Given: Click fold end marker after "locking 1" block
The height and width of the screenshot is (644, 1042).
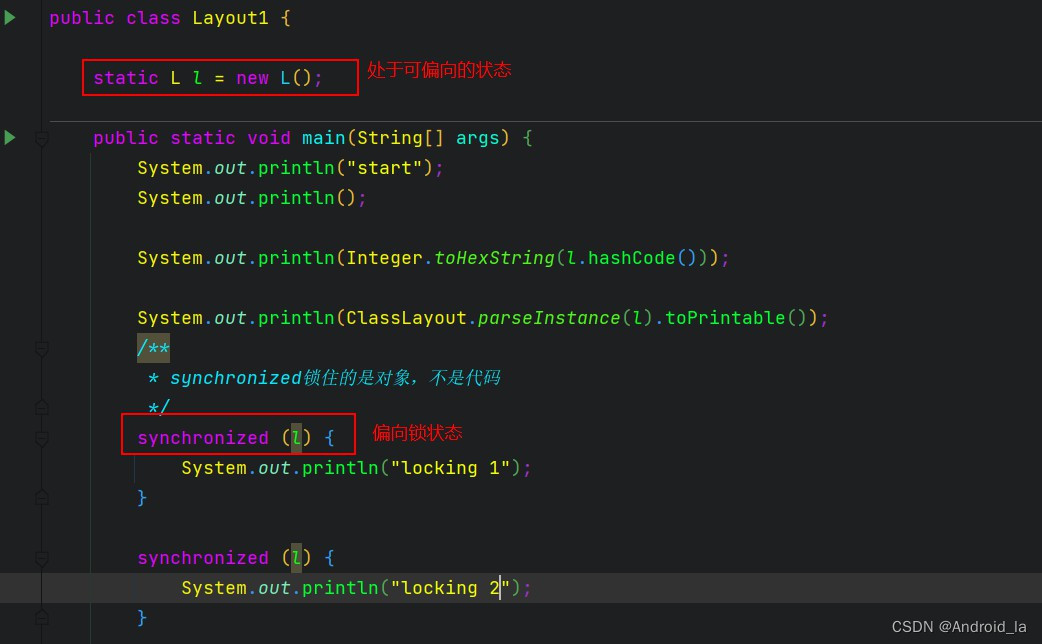Looking at the screenshot, I should click(x=42, y=497).
